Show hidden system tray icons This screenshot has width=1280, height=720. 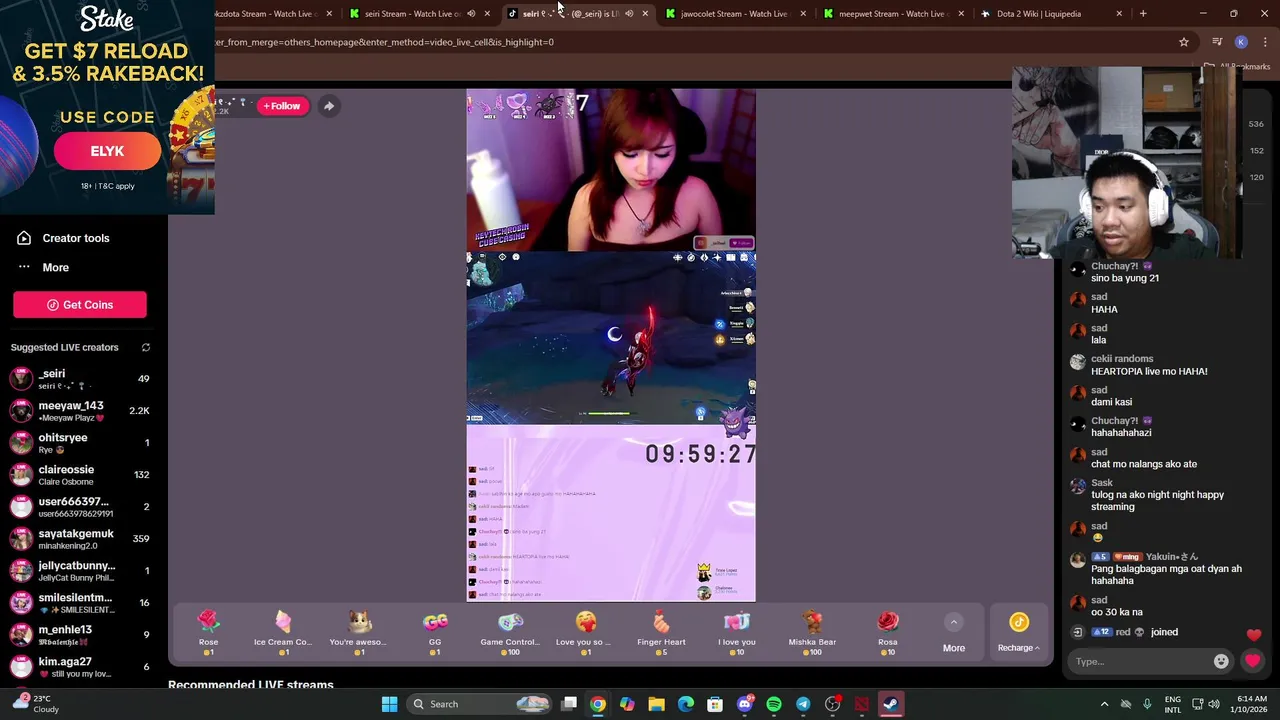coord(1104,704)
